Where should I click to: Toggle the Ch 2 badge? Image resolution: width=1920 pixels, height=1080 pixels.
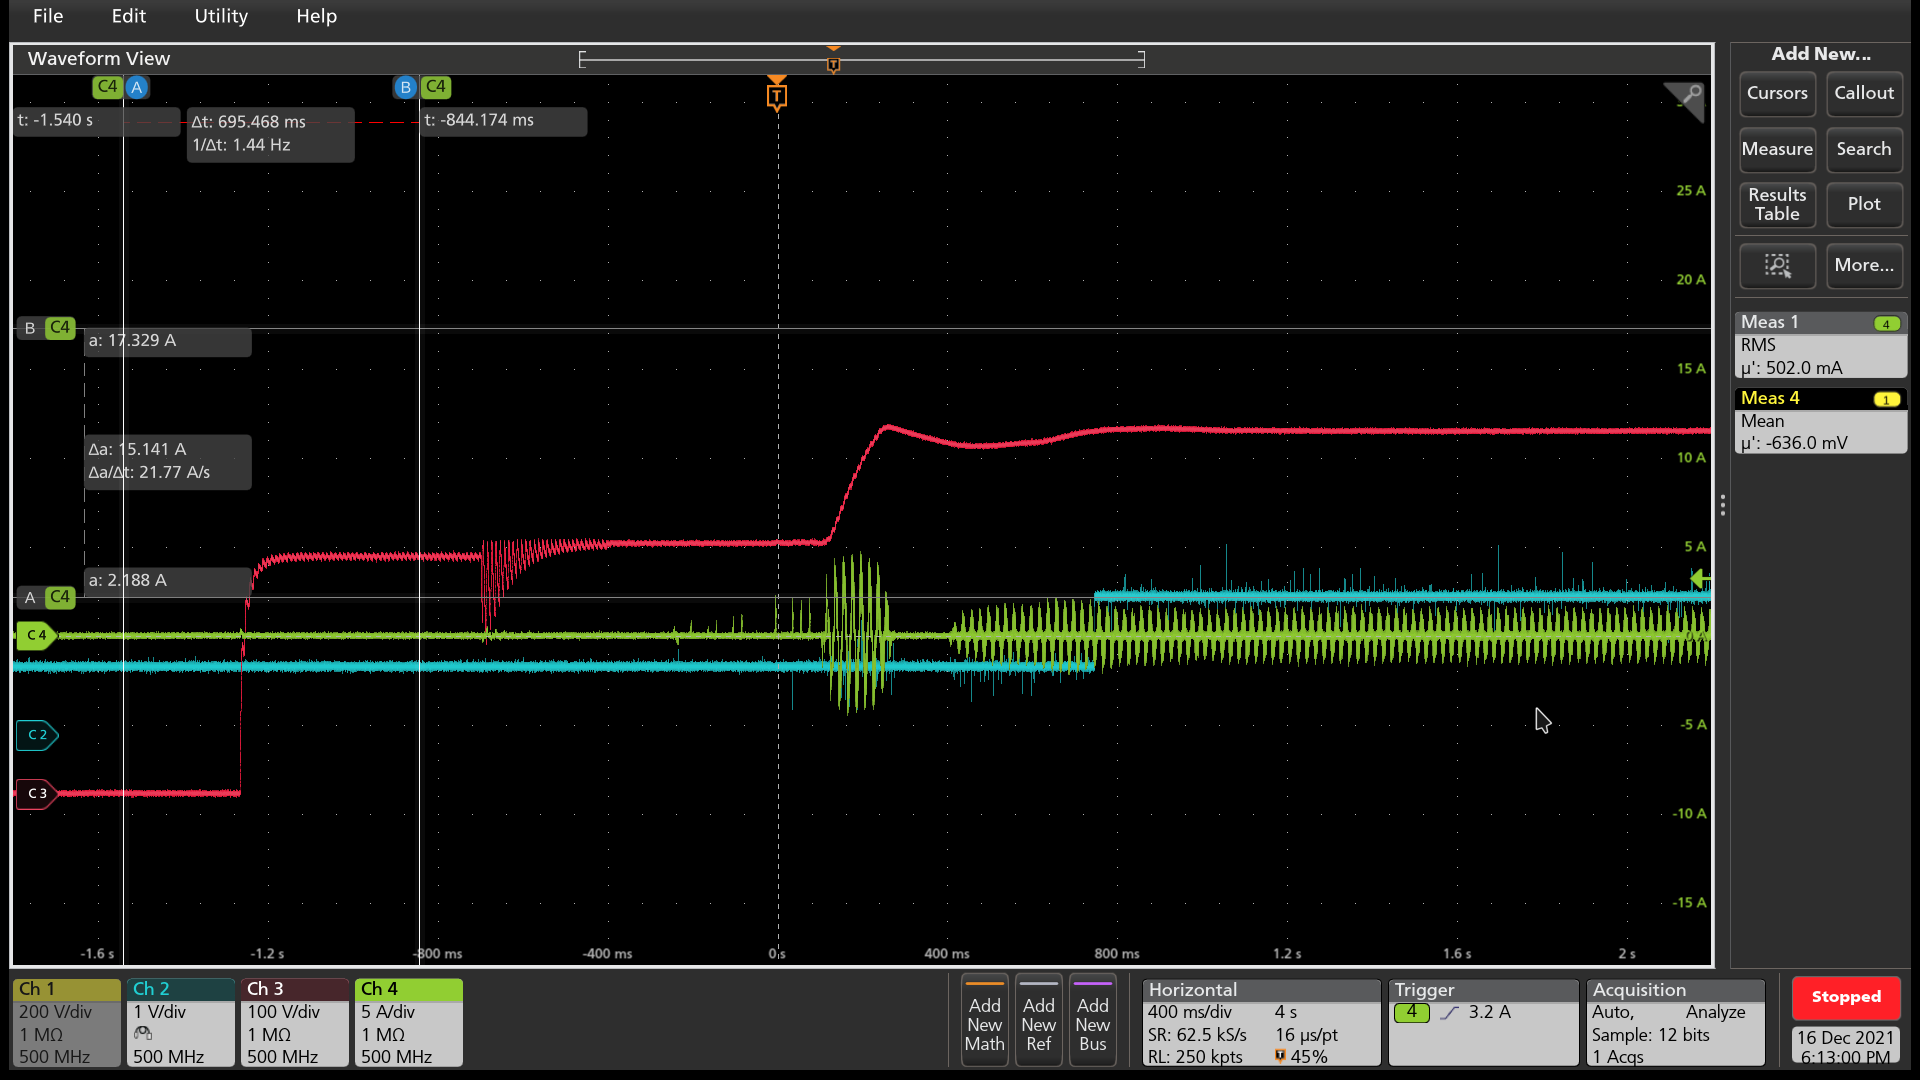pyautogui.click(x=180, y=1022)
